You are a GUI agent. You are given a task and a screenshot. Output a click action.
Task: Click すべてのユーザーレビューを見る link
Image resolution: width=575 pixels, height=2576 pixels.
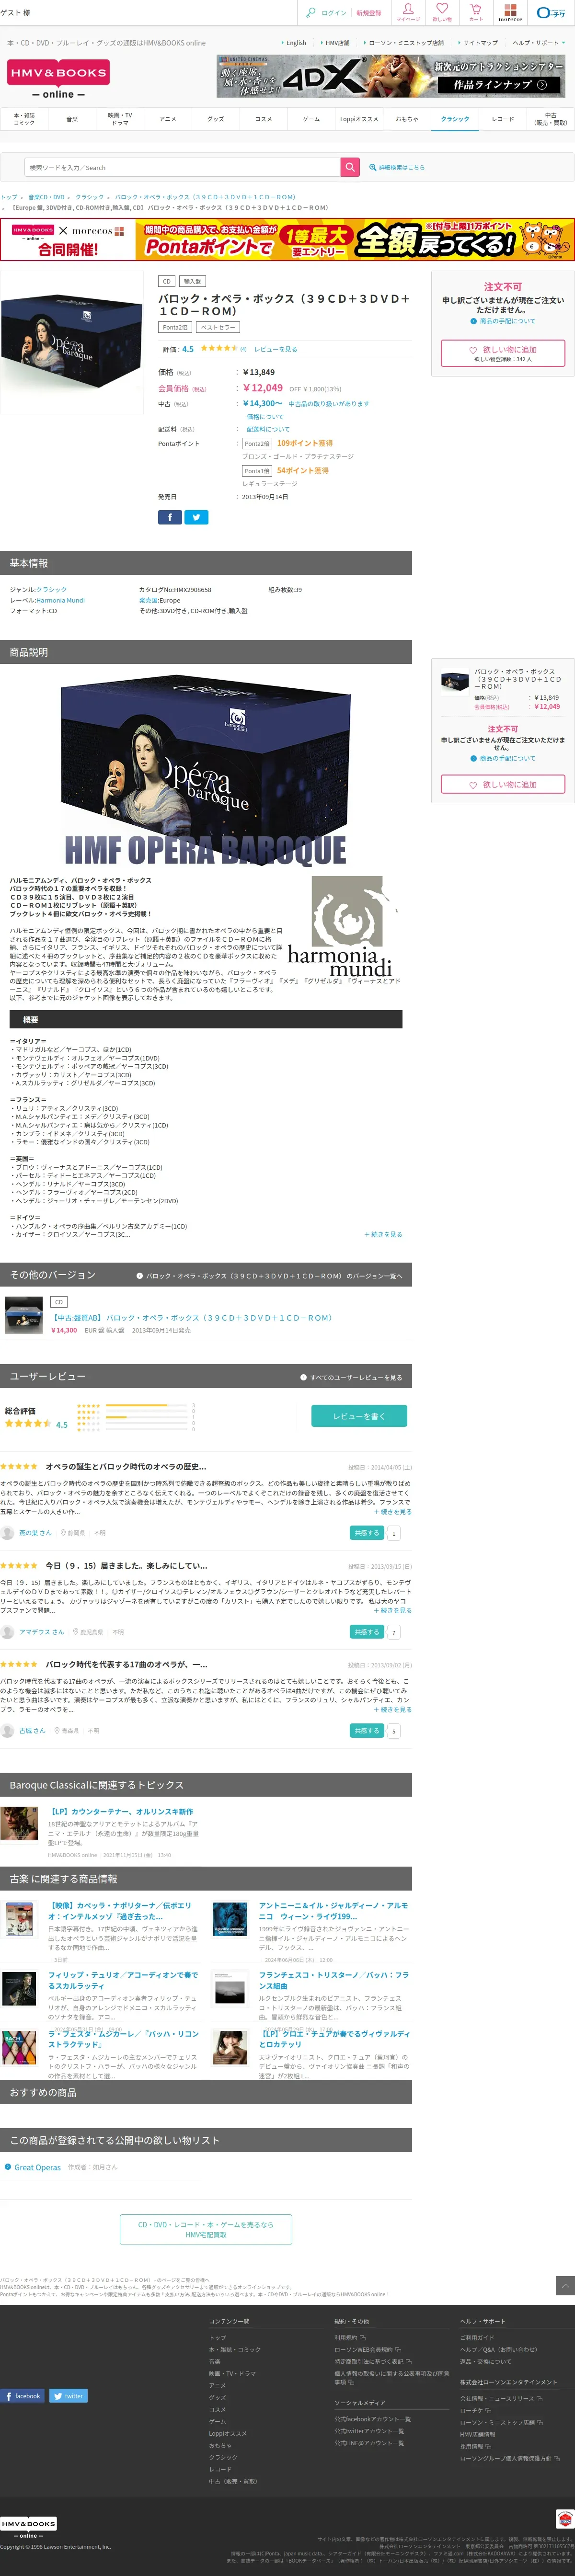(352, 1377)
